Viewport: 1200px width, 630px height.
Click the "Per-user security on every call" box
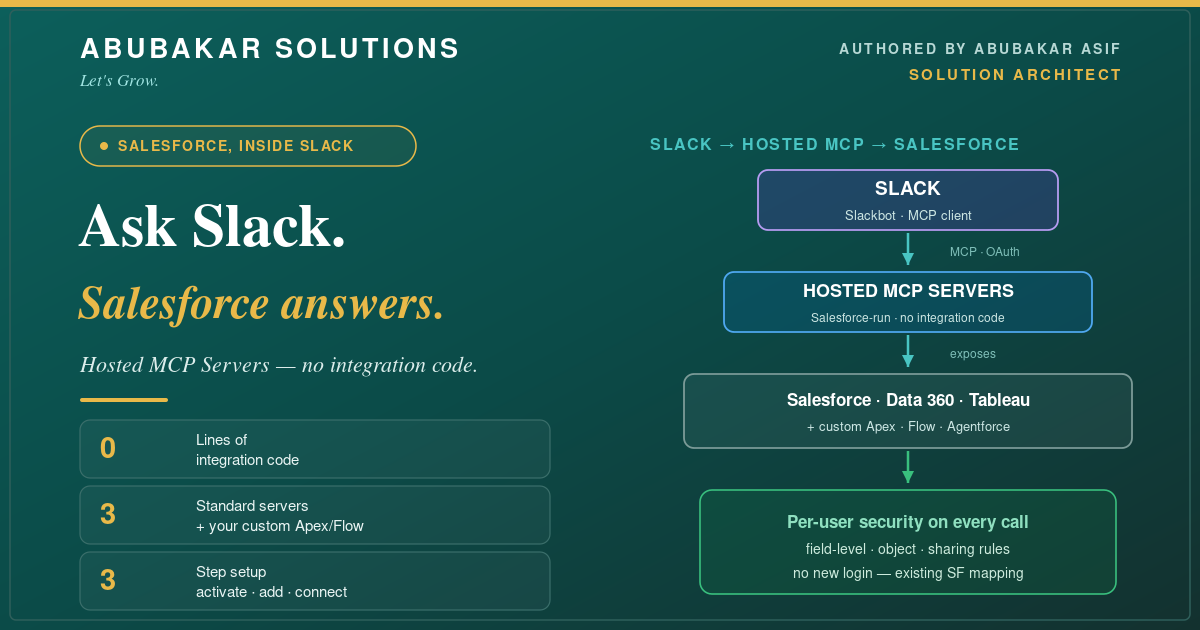pyautogui.click(x=908, y=542)
